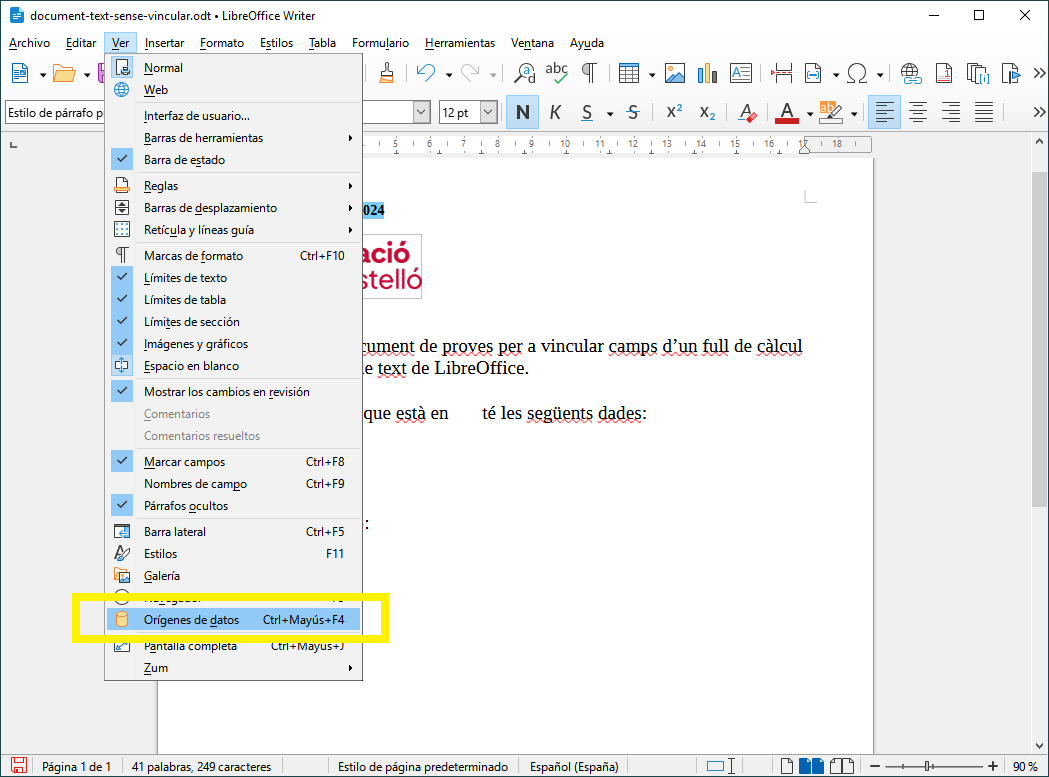Insert an image from toolbar
This screenshot has width=1049, height=777.
tap(674, 73)
